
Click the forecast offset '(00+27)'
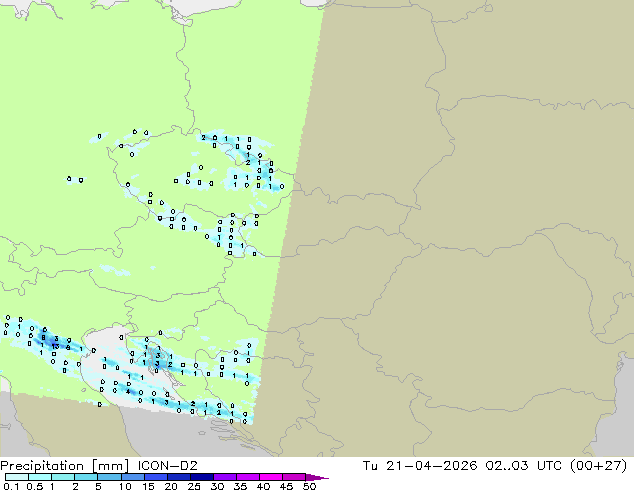(x=598, y=466)
